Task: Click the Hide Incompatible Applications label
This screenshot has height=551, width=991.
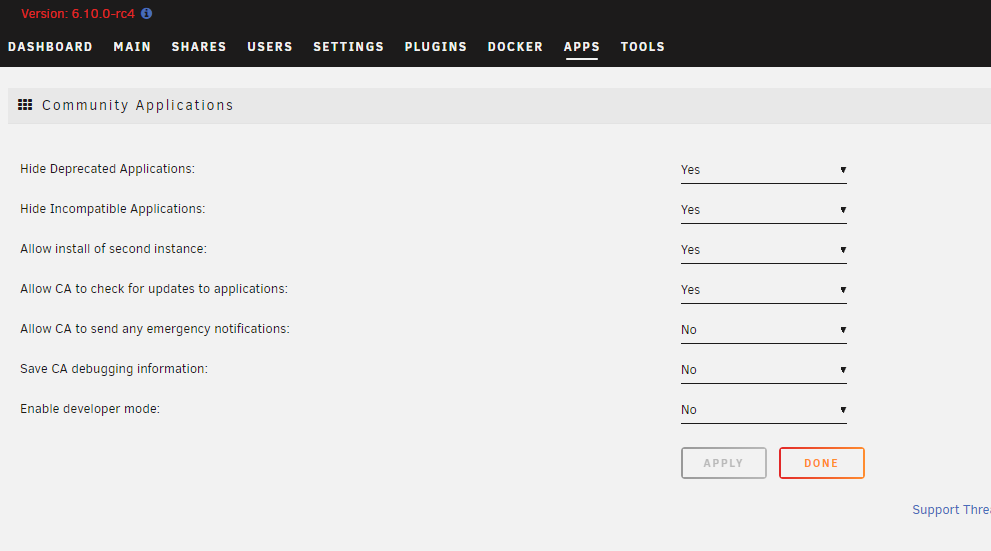Action: pyautogui.click(x=112, y=209)
